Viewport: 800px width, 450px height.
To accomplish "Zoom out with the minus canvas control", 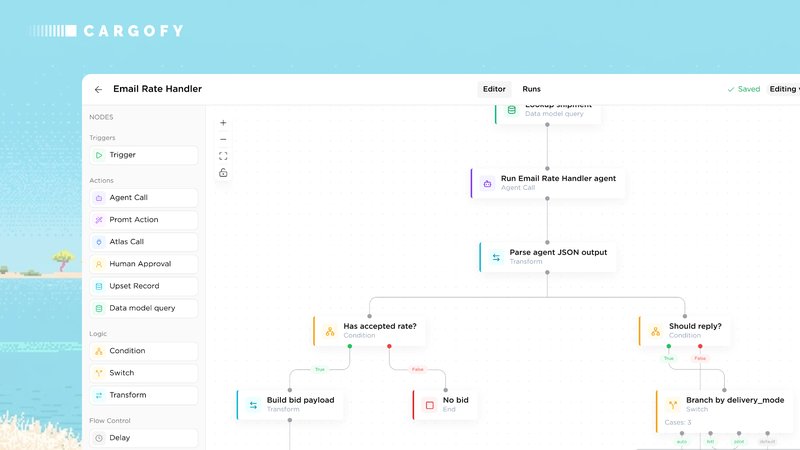I will point(223,139).
